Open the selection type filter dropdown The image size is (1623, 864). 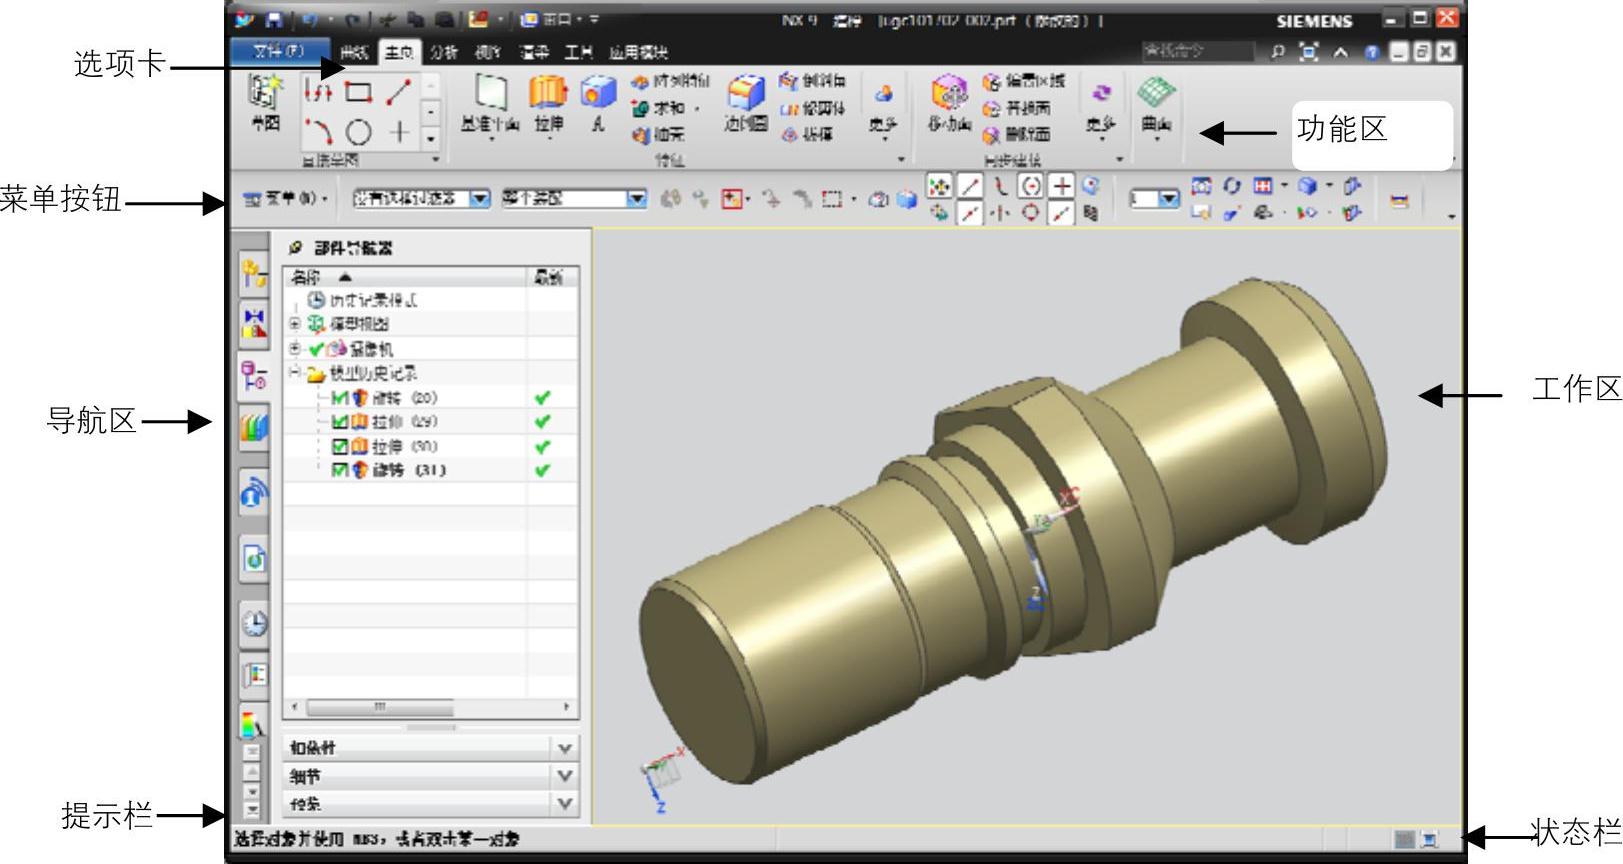pos(480,199)
